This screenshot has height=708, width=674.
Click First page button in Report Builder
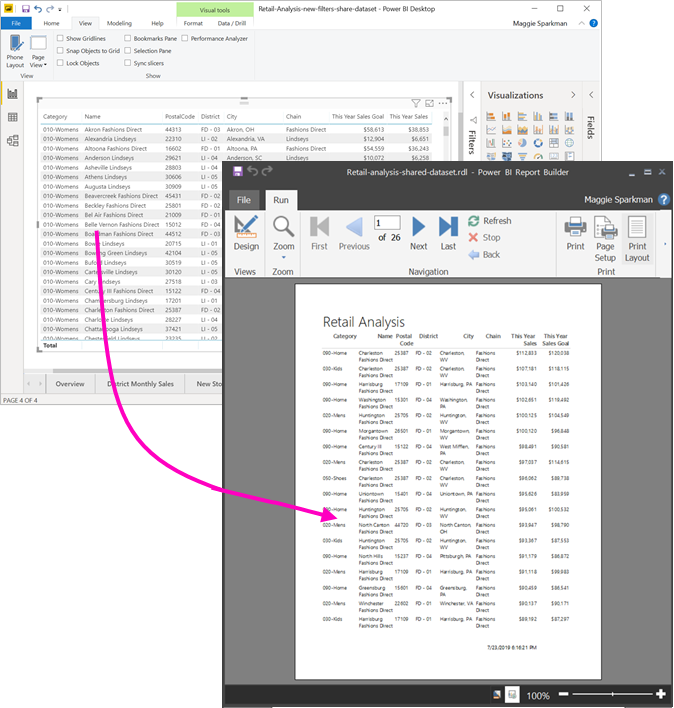319,233
